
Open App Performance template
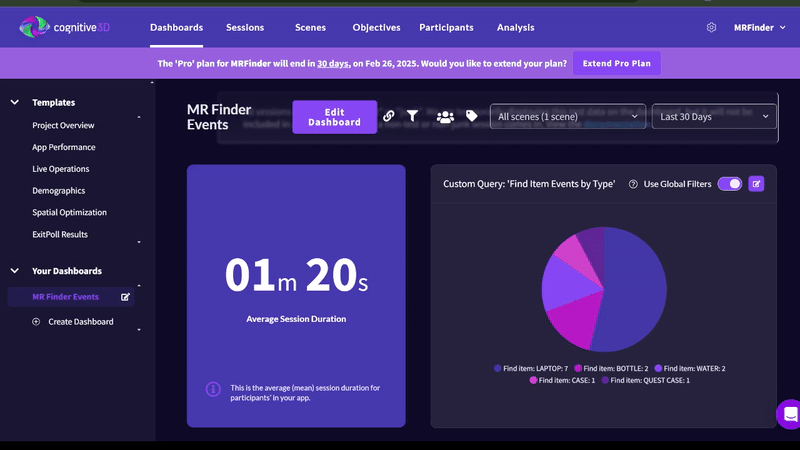tap(64, 147)
